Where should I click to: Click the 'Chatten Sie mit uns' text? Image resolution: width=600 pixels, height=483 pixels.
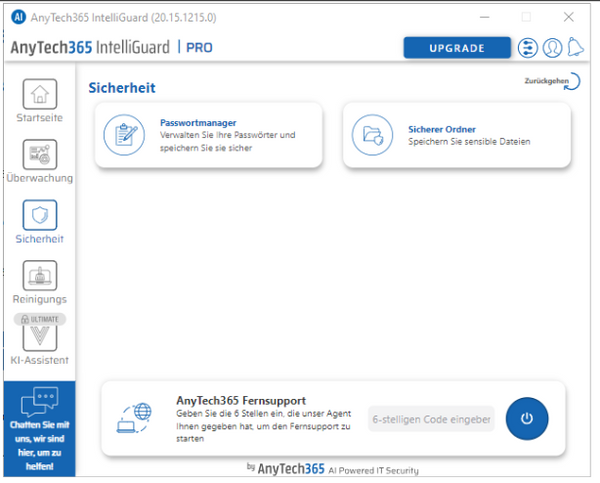[x=39, y=444]
